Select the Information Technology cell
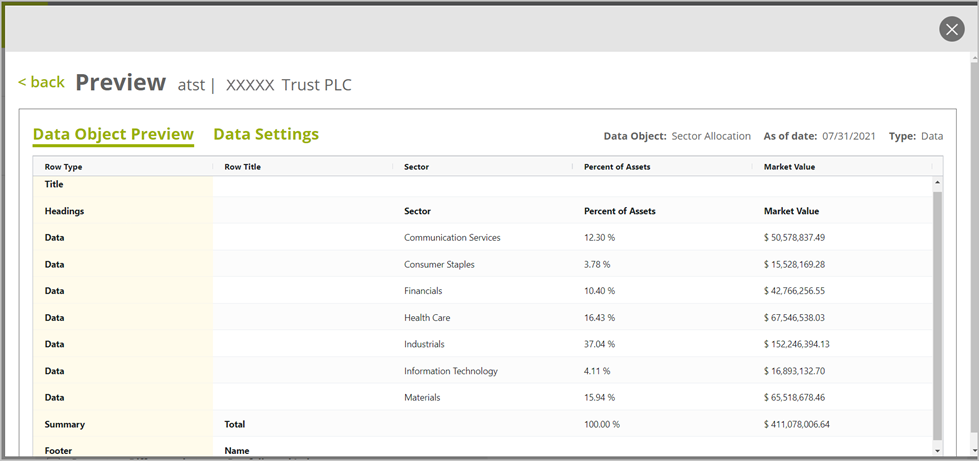The height and width of the screenshot is (462, 979). 451,371
